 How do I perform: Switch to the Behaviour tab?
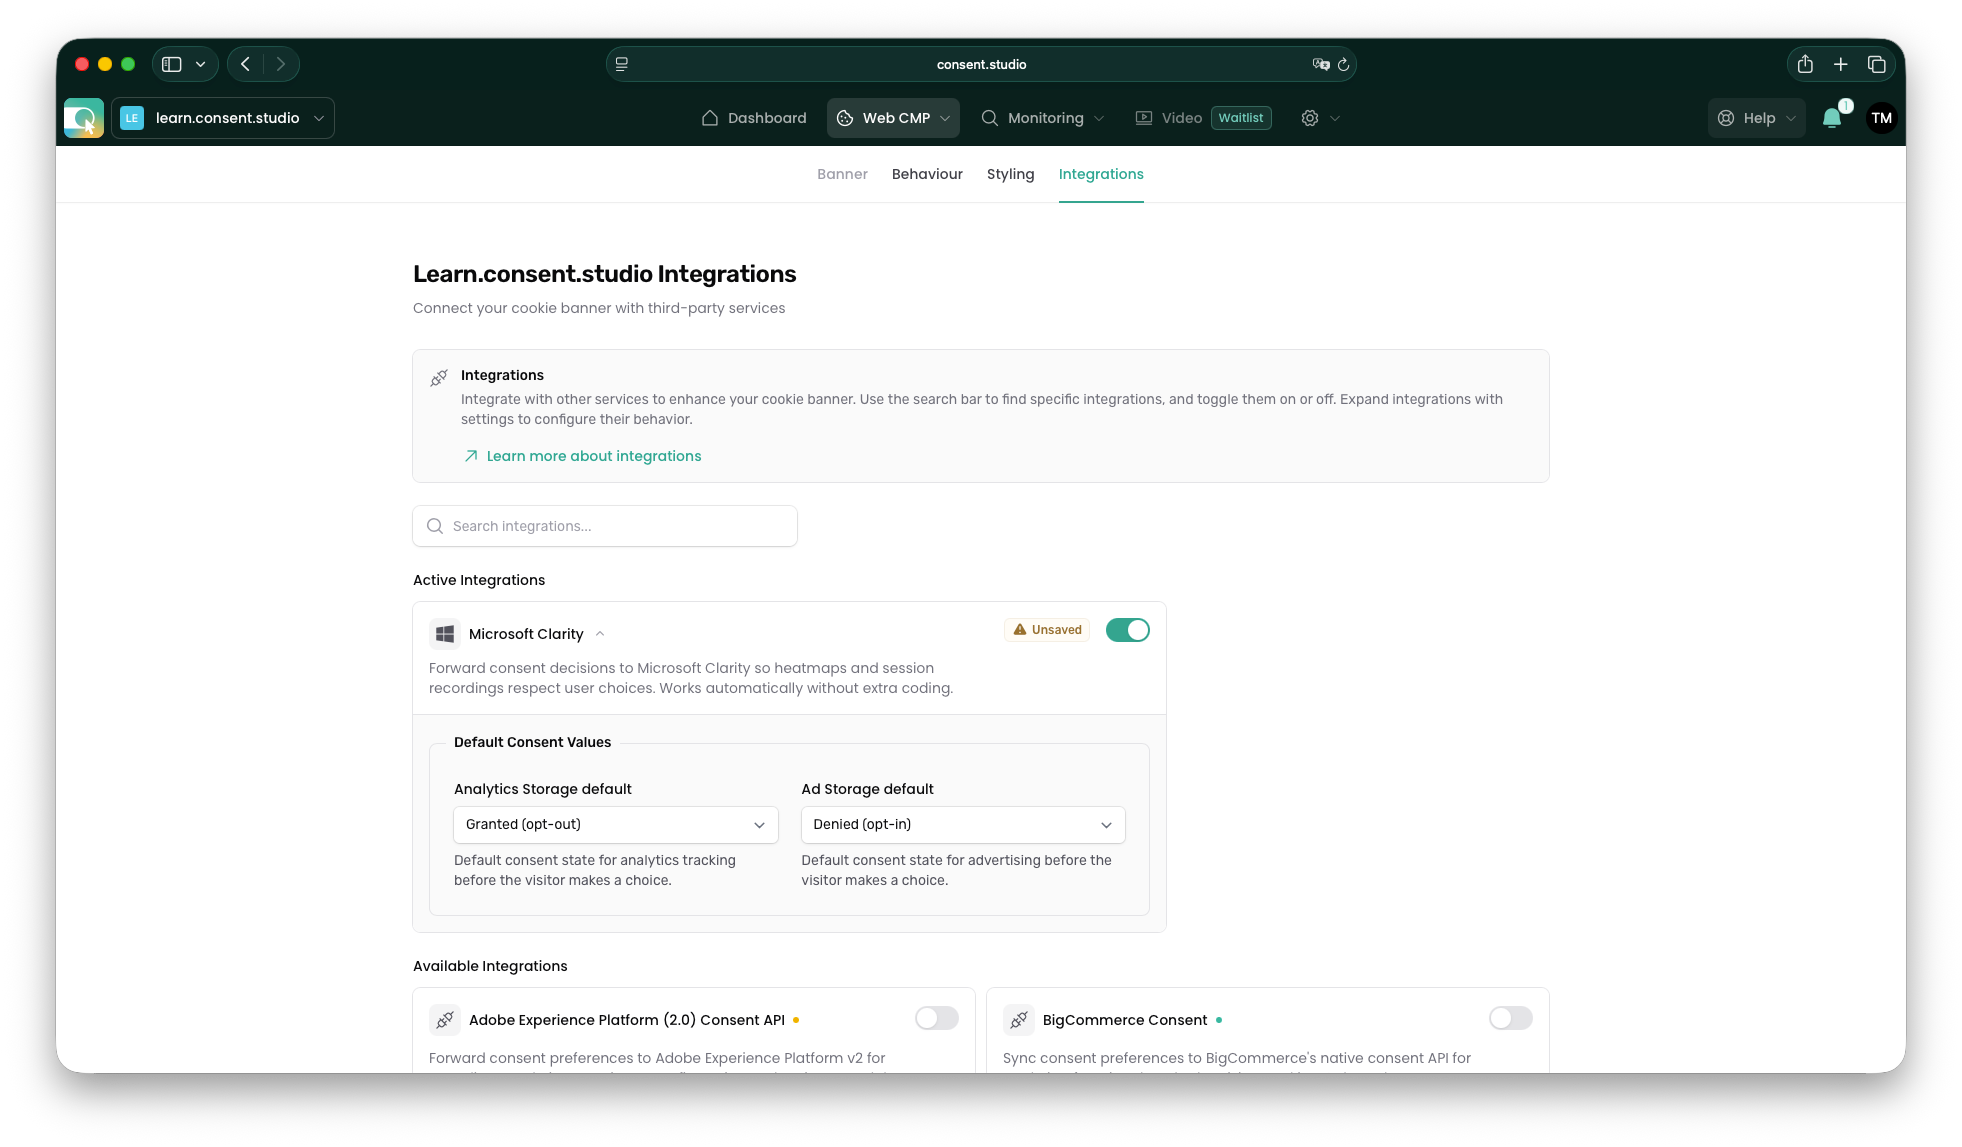click(x=927, y=174)
